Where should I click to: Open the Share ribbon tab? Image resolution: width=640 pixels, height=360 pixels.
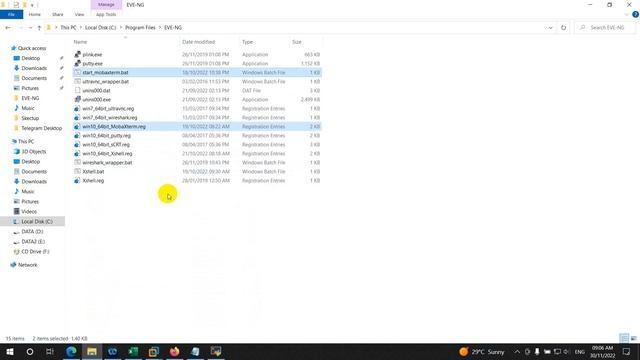pyautogui.click(x=58, y=14)
